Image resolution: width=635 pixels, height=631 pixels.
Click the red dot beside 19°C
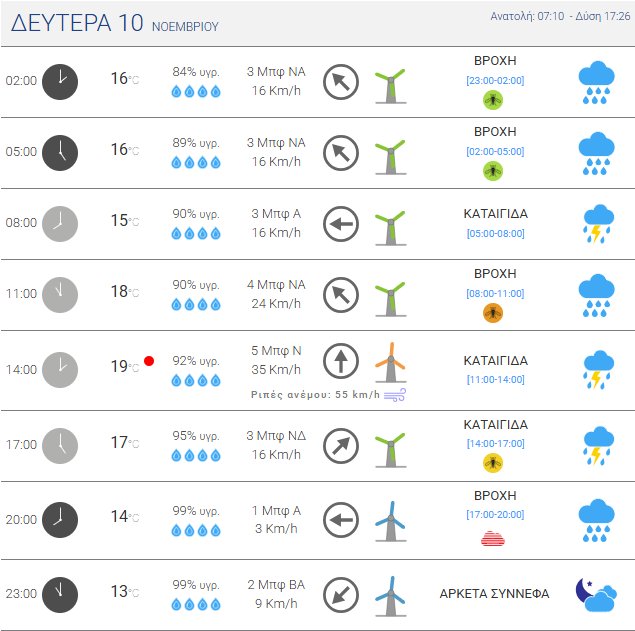149,360
